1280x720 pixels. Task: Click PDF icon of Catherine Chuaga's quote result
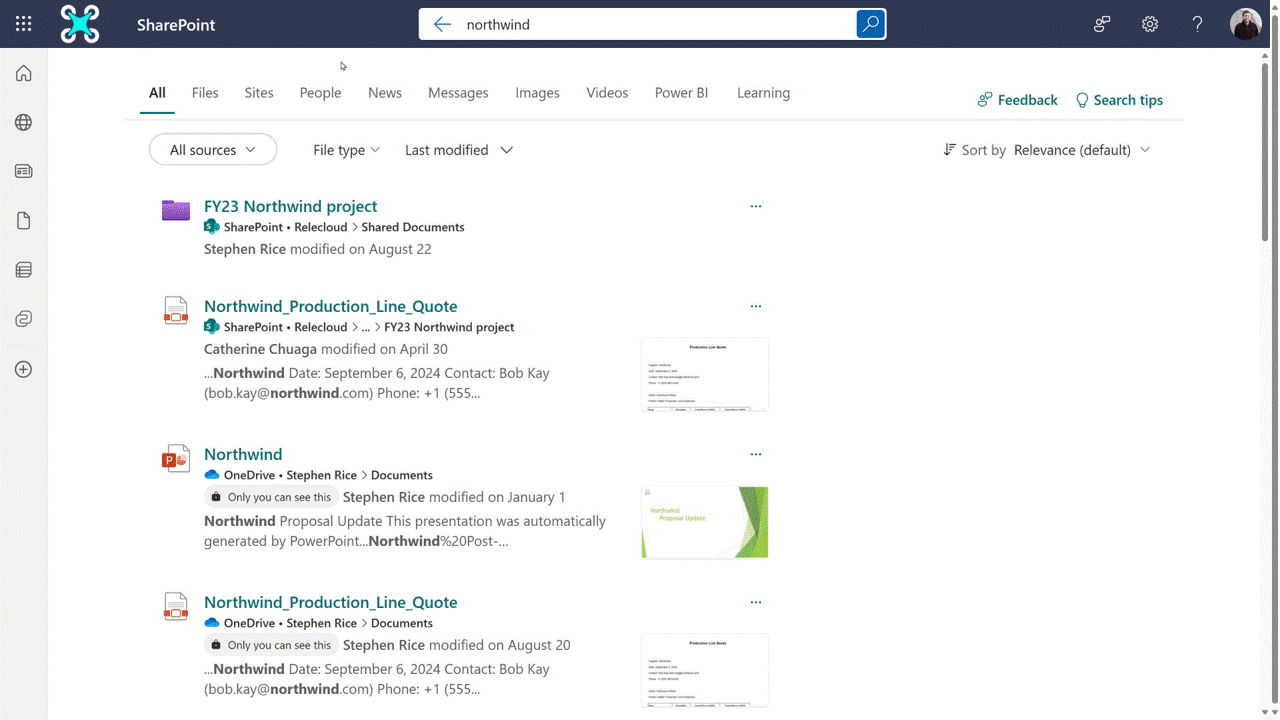[176, 310]
